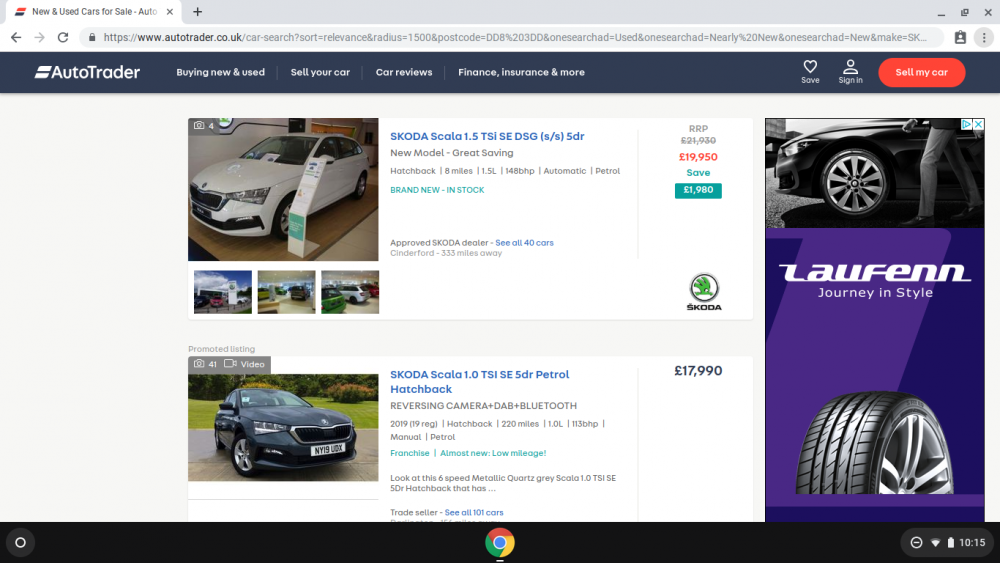Open Sell your car menu
Image resolution: width=1000 pixels, height=563 pixels.
[320, 72]
